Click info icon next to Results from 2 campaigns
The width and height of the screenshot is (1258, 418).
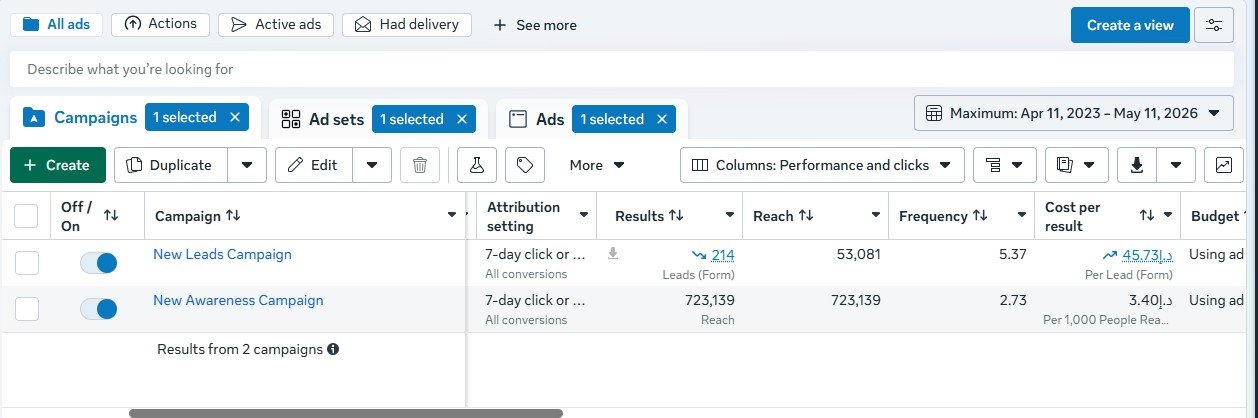pyautogui.click(x=333, y=350)
